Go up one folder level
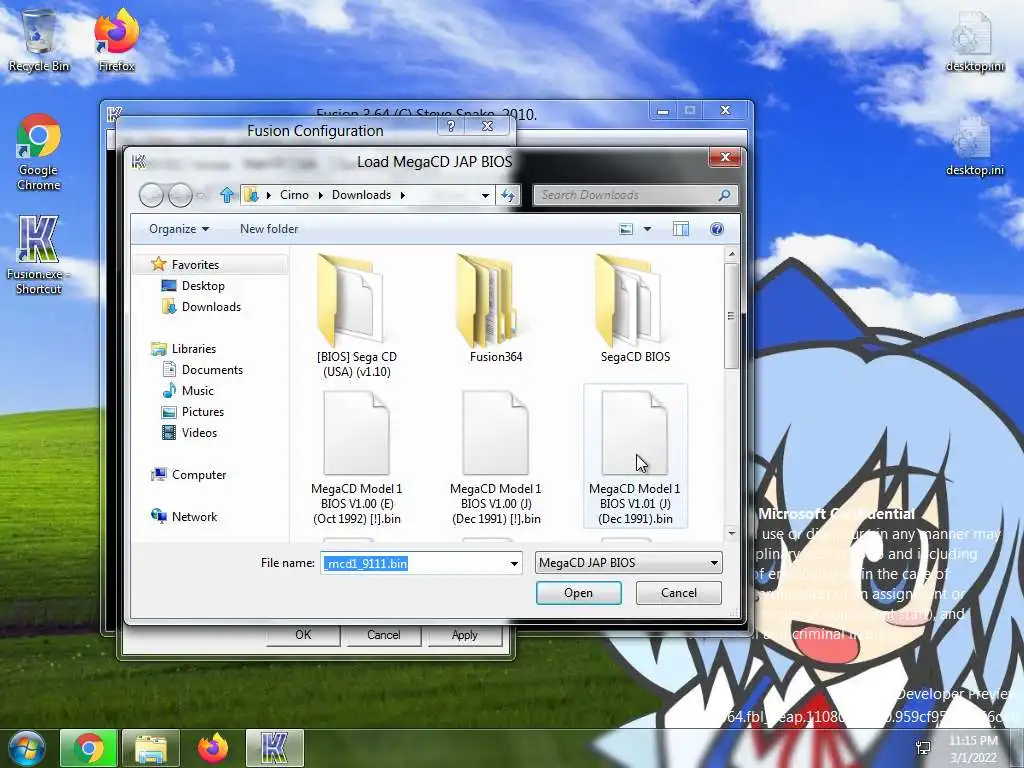Image resolution: width=1024 pixels, height=768 pixels. [227, 195]
